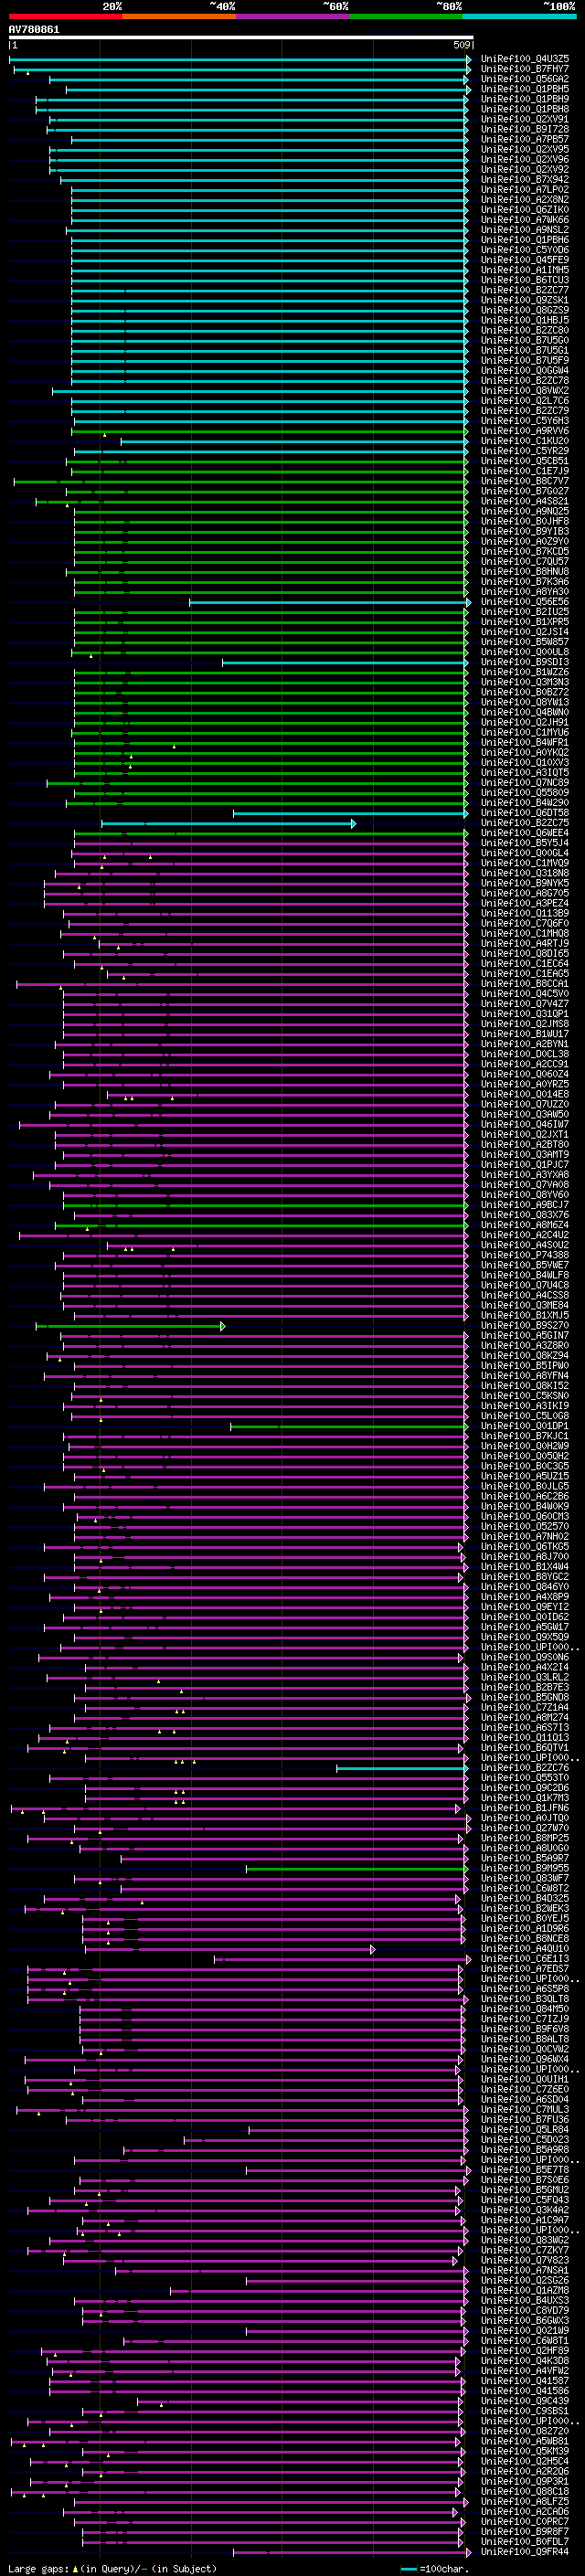Open hit UniRef100_B7FHY7
The height and width of the screenshot is (2576, 585).
pos(525,69)
